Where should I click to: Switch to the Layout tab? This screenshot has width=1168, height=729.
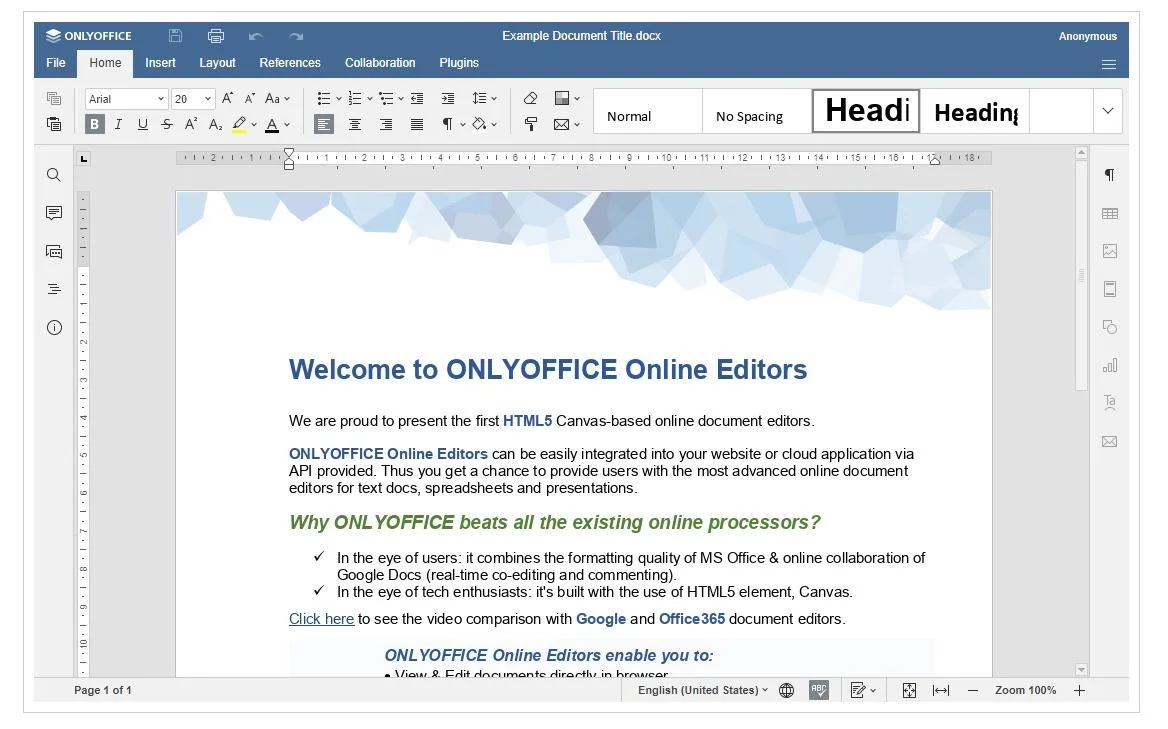click(218, 63)
